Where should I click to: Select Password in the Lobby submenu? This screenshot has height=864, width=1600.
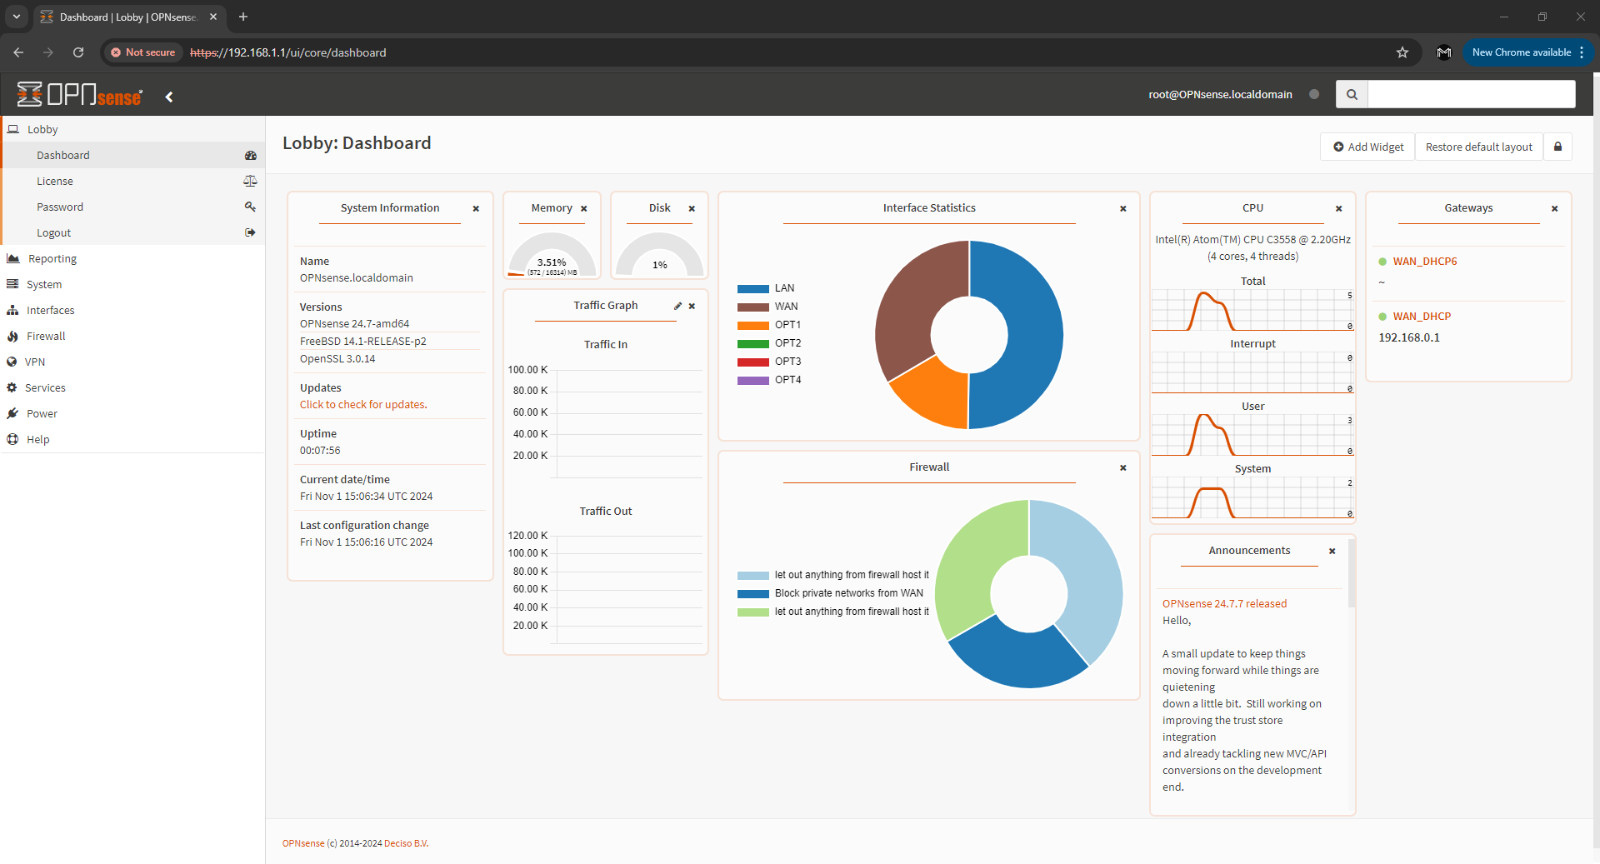(60, 208)
